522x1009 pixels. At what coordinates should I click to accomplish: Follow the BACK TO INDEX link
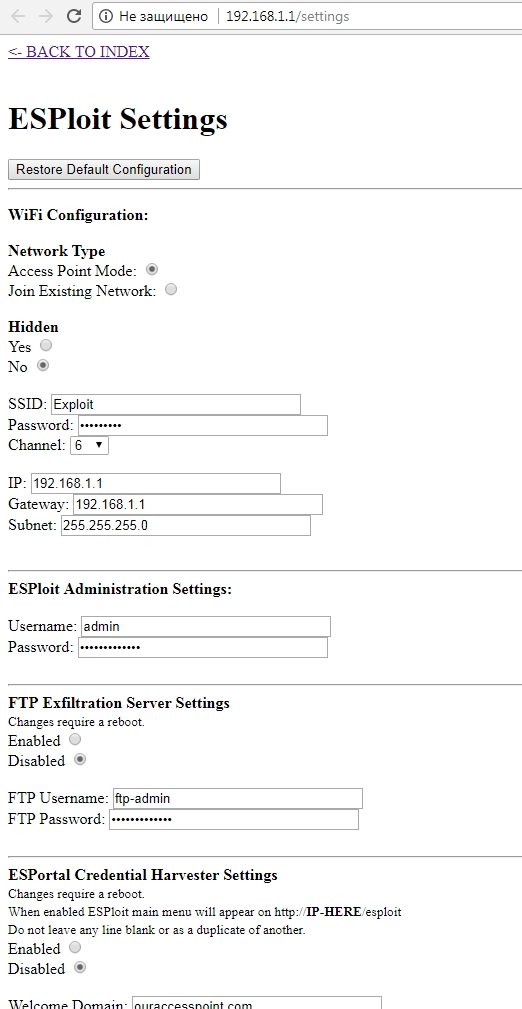[x=79, y=52]
